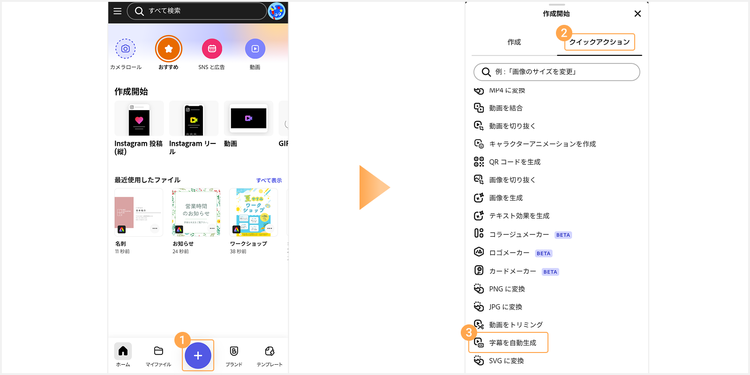The width and height of the screenshot is (750, 375).
Task: Click the profile avatar icon
Action: (276, 11)
